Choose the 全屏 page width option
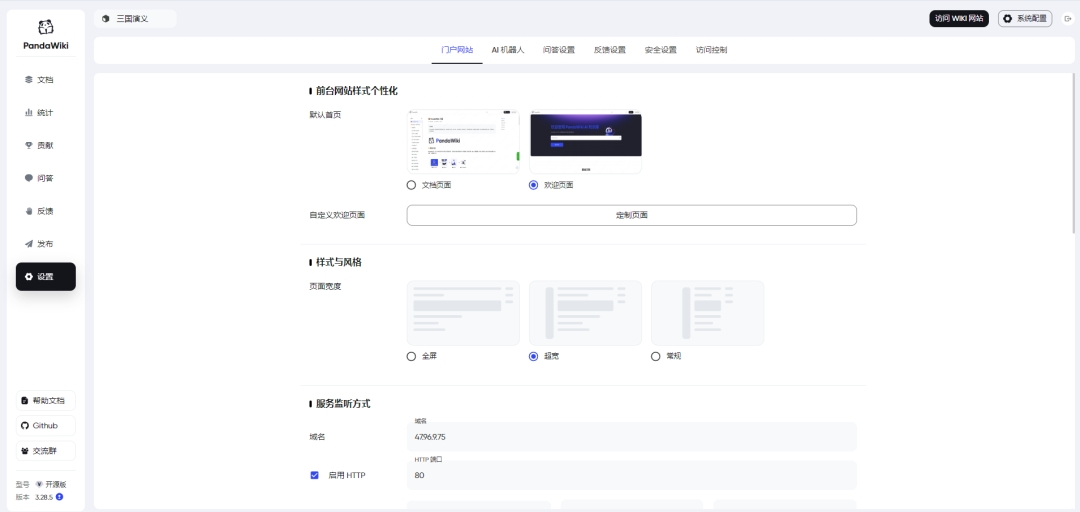Screen dimensions: 1080x512 [x=412, y=356]
